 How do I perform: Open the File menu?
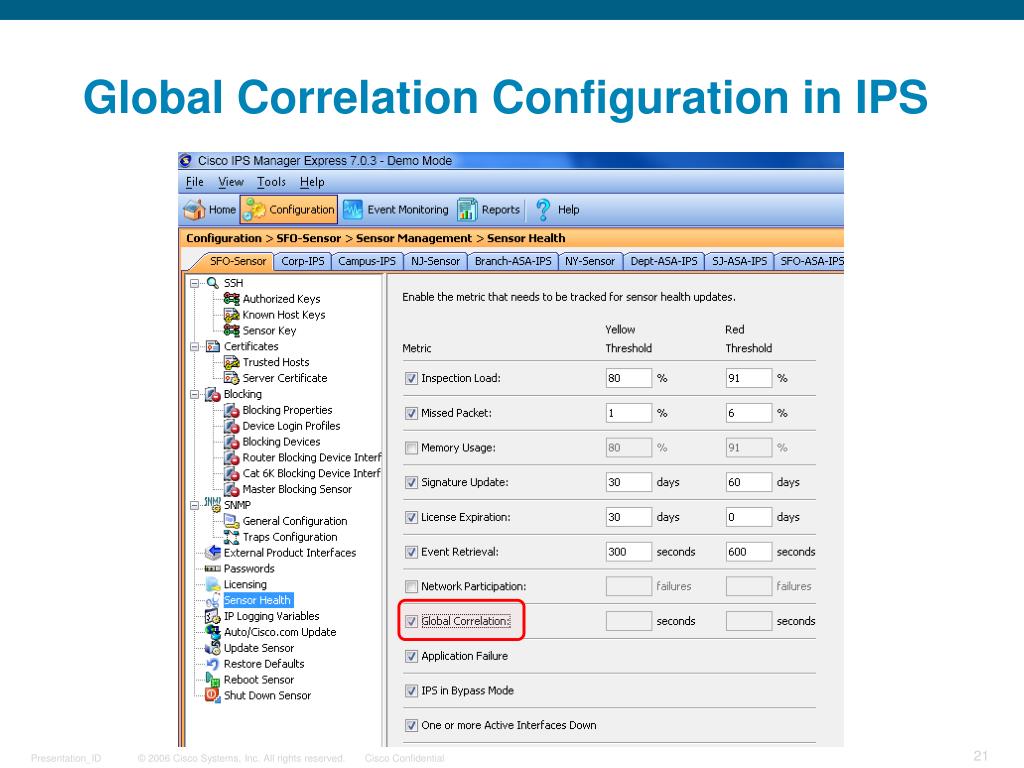pyautogui.click(x=195, y=182)
